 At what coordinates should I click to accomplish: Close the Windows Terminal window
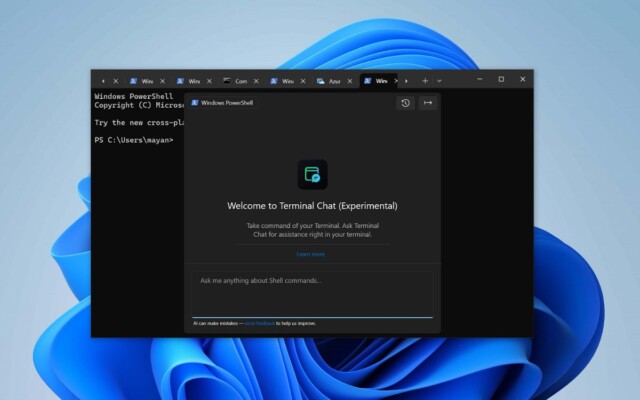(522, 79)
